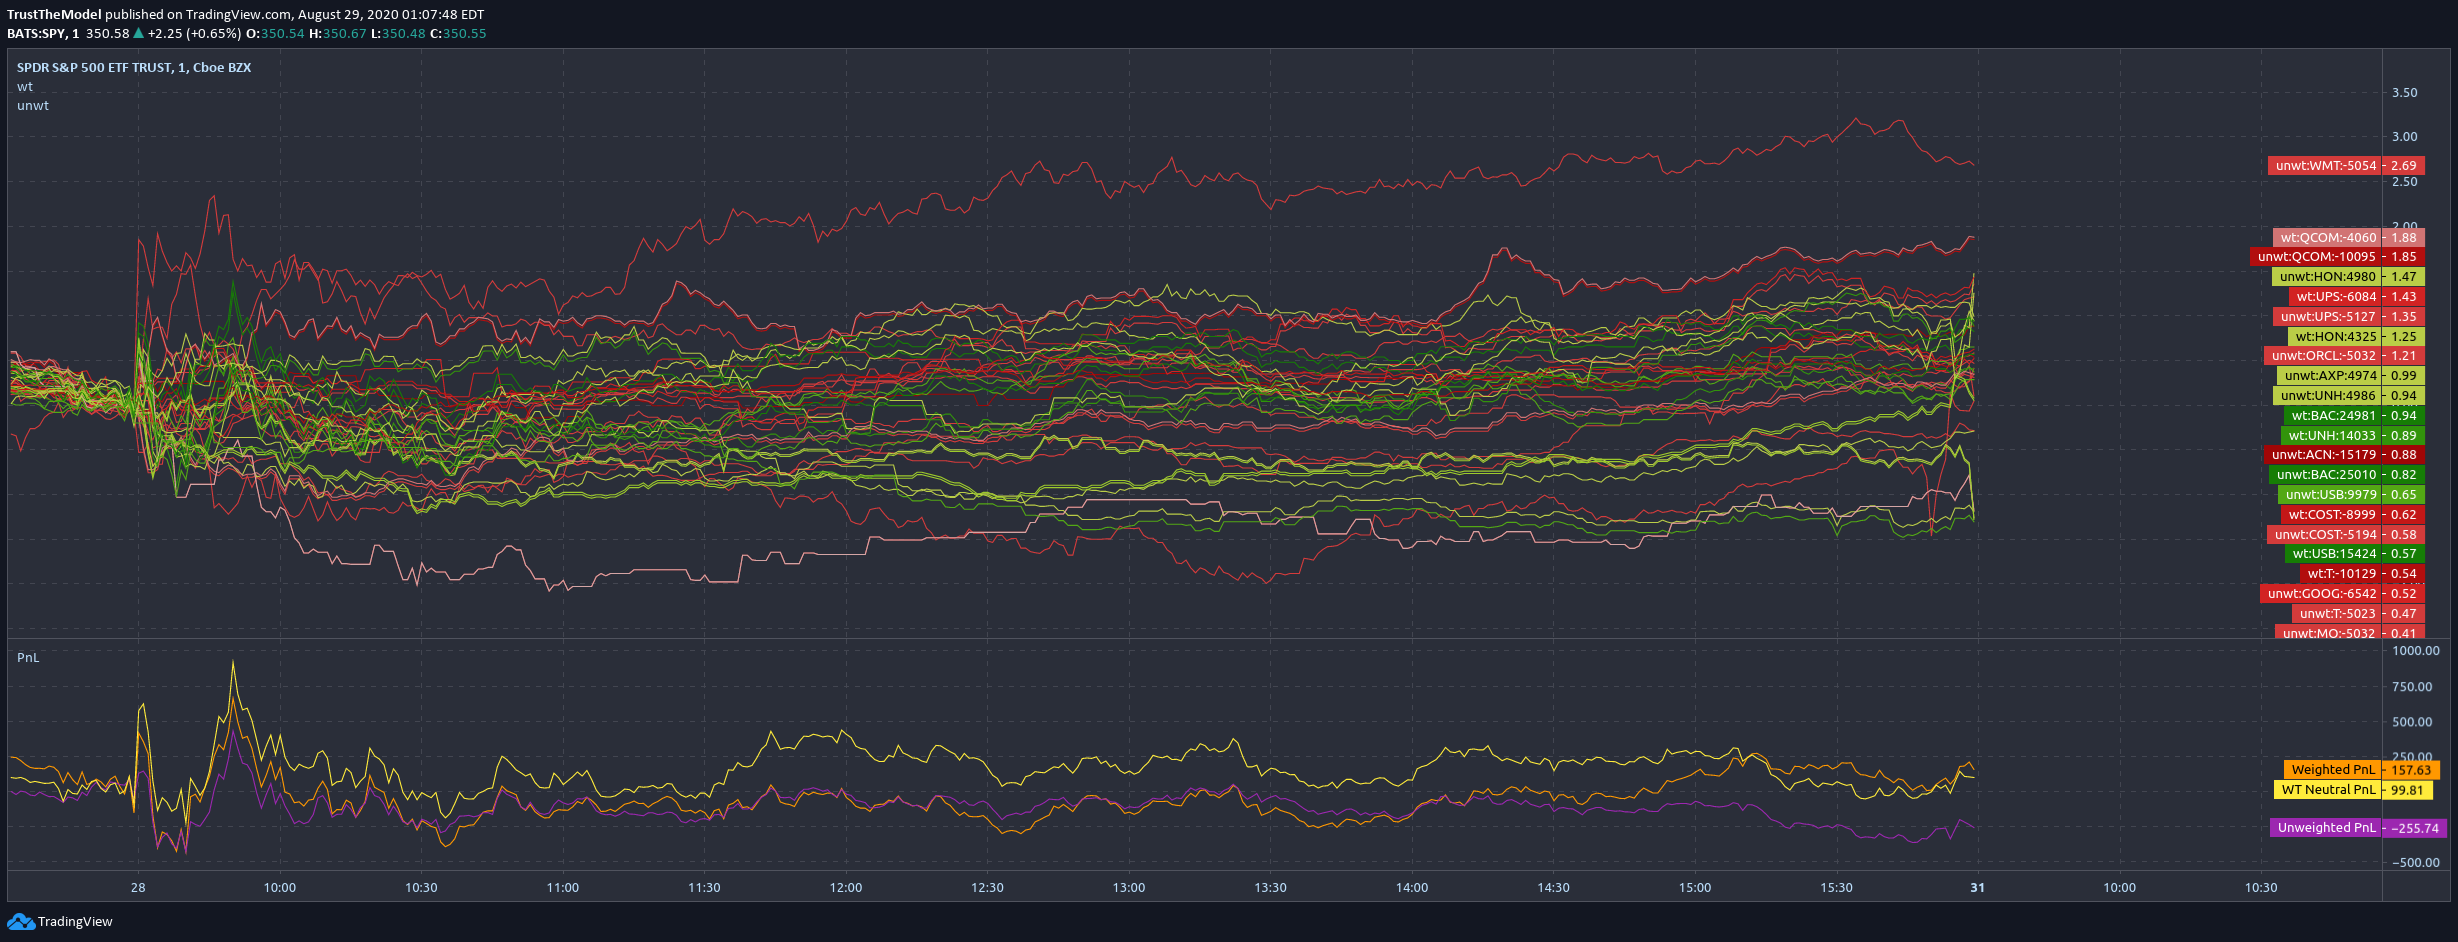Select the BATS:SPY, 1 symbol text
The image size is (2458, 942).
tap(43, 33)
